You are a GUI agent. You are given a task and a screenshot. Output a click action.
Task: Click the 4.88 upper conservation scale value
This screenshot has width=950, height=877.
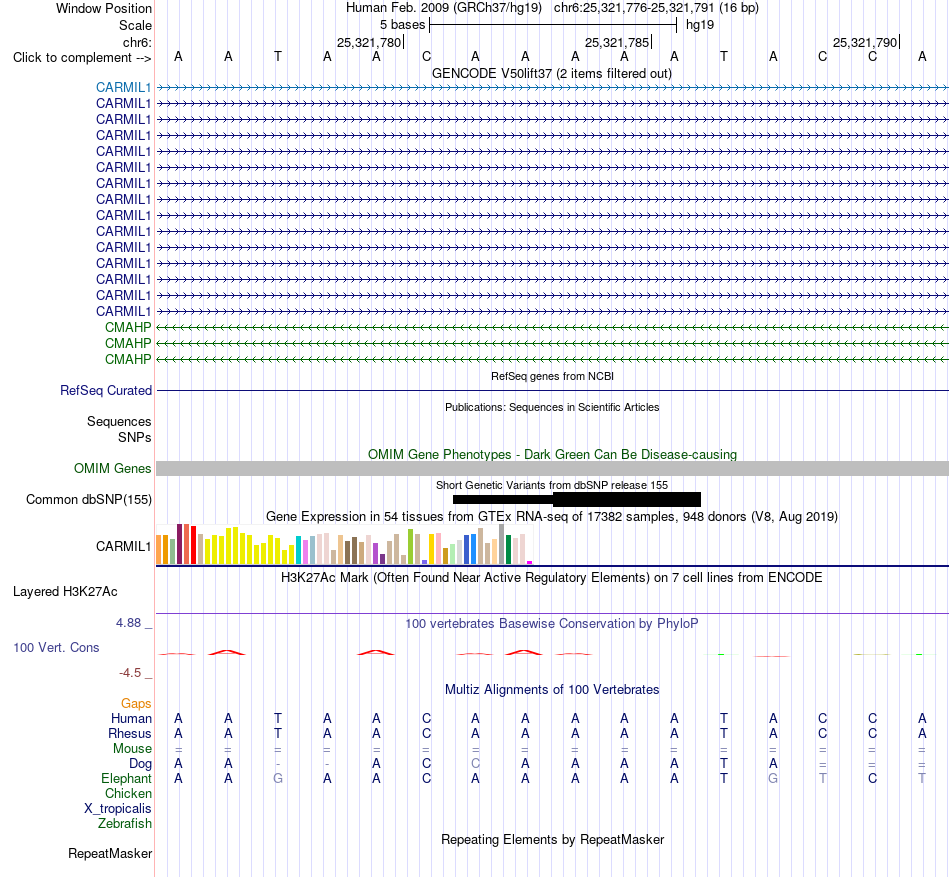point(128,623)
